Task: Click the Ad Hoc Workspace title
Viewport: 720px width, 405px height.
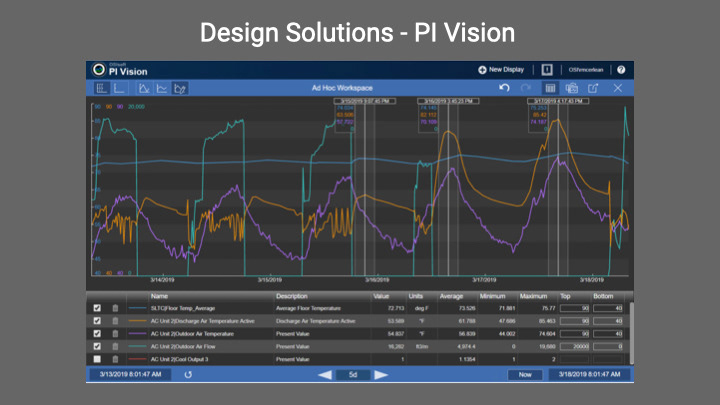Action: point(342,88)
